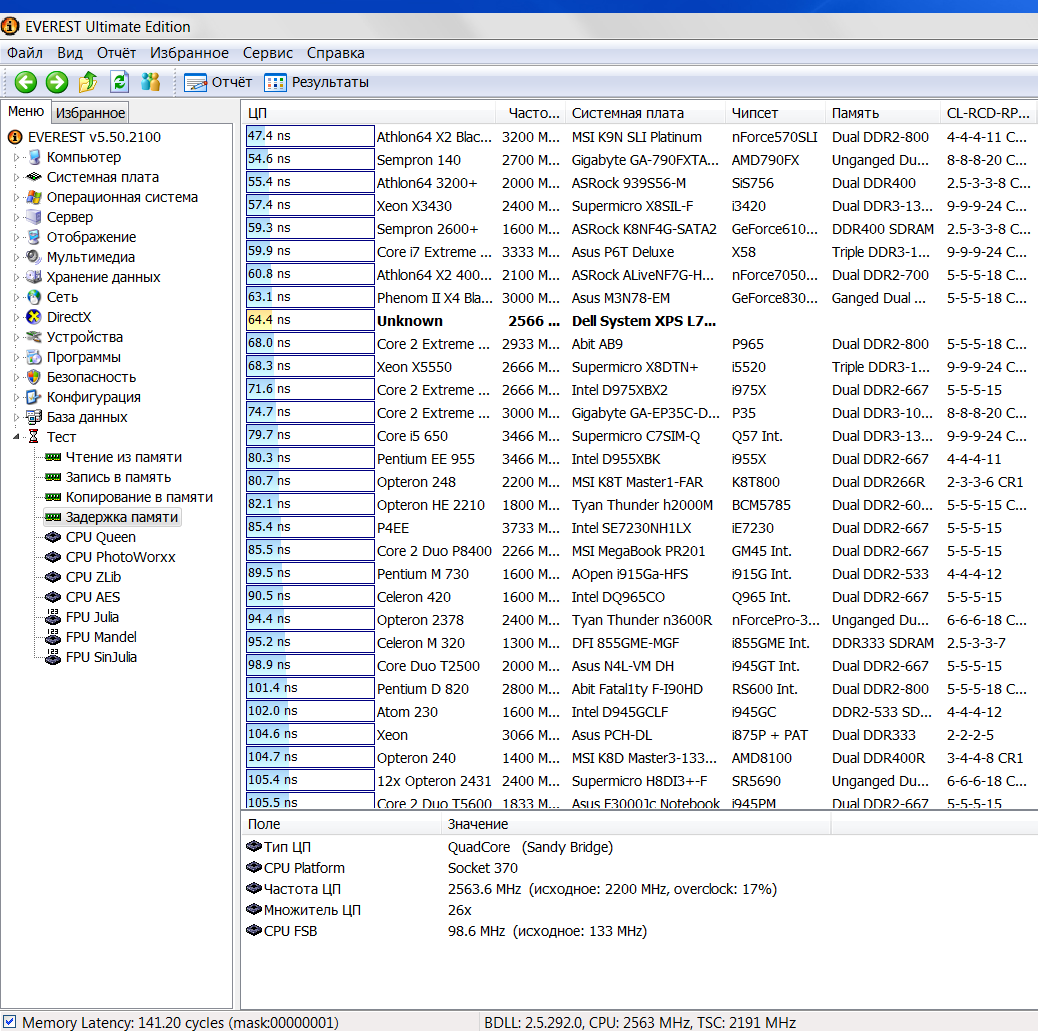Click the Значение column header
Image resolution: width=1038 pixels, height=1032 pixels.
coord(636,824)
